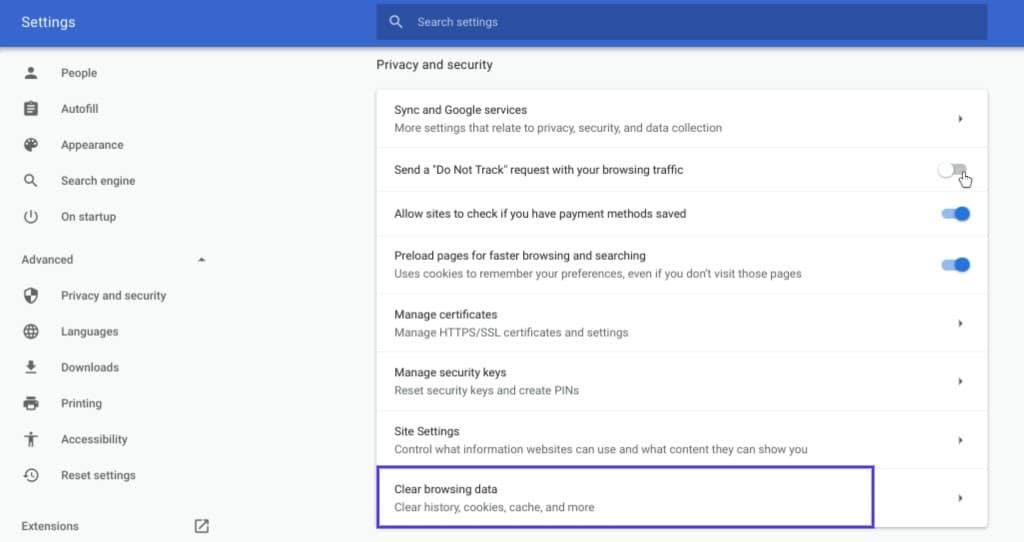Go to Reset settings in sidebar
Viewport: 1024px width, 542px height.
98,476
